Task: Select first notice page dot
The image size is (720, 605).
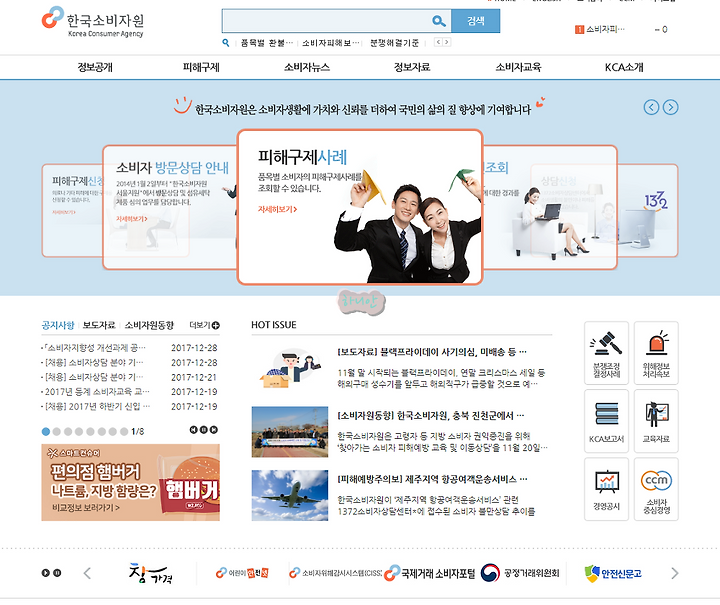Action: (45, 431)
